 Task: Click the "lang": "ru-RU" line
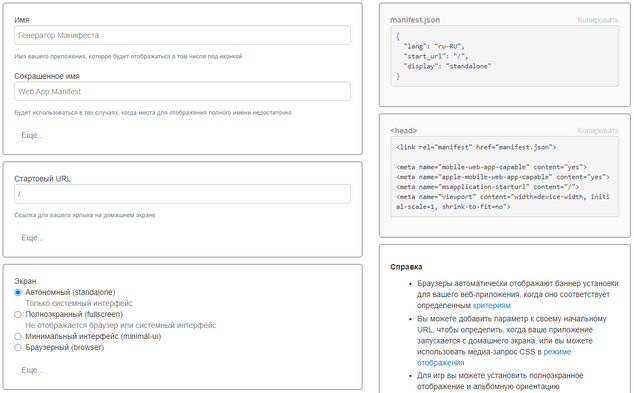coord(434,46)
